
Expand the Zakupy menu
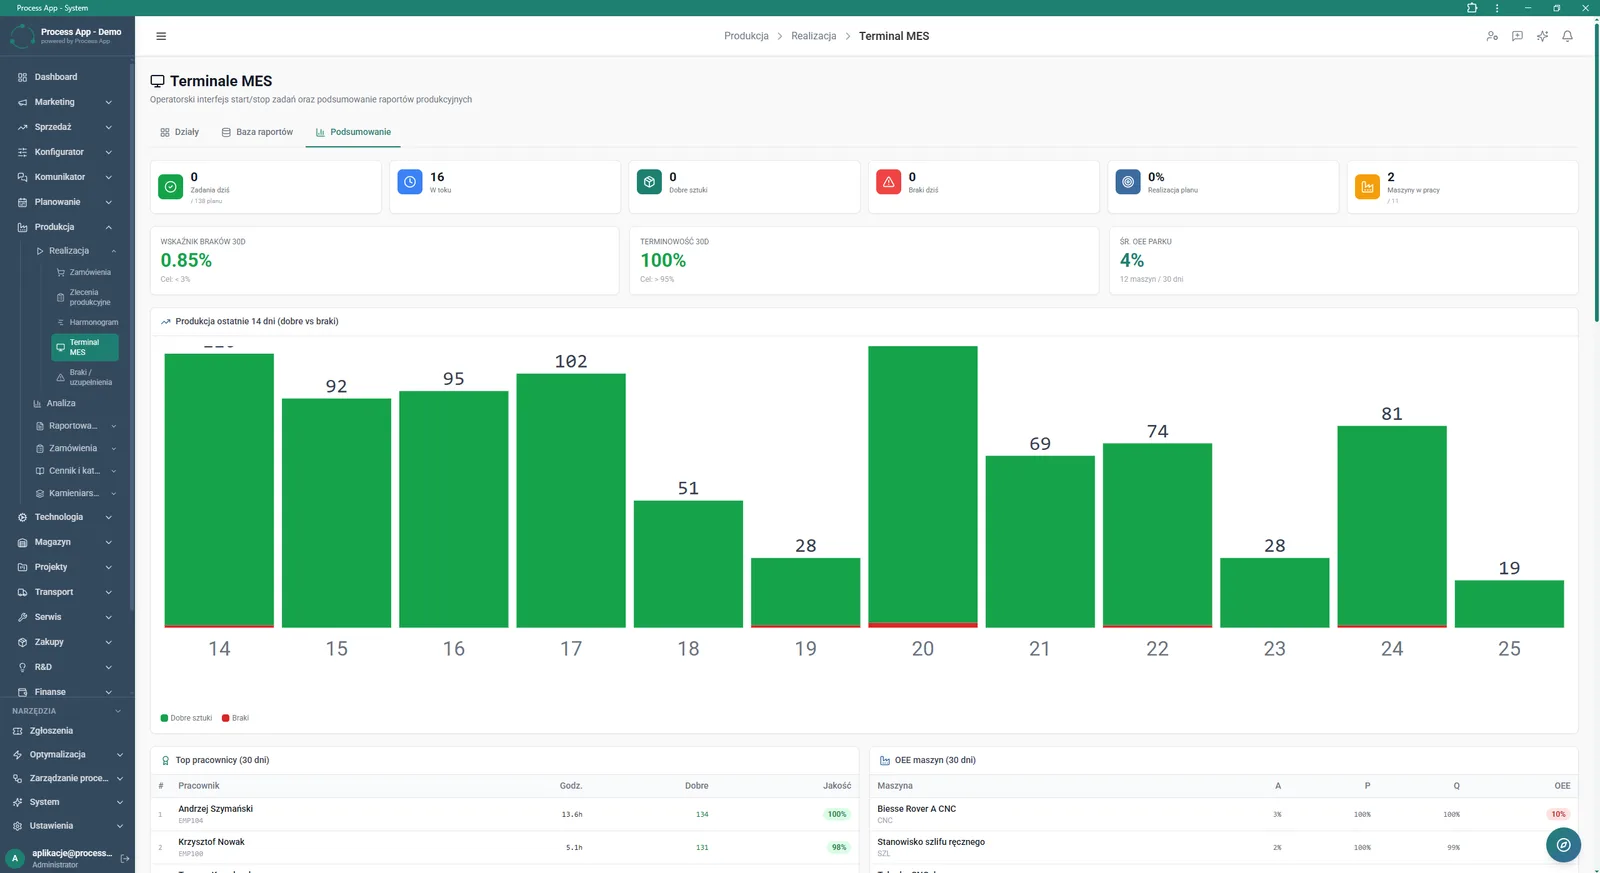[66, 642]
